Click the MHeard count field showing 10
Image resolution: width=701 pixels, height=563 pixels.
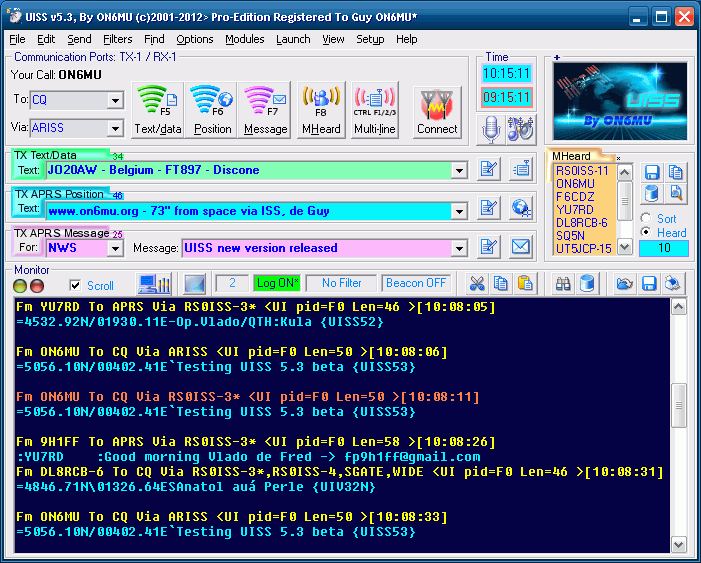(663, 248)
